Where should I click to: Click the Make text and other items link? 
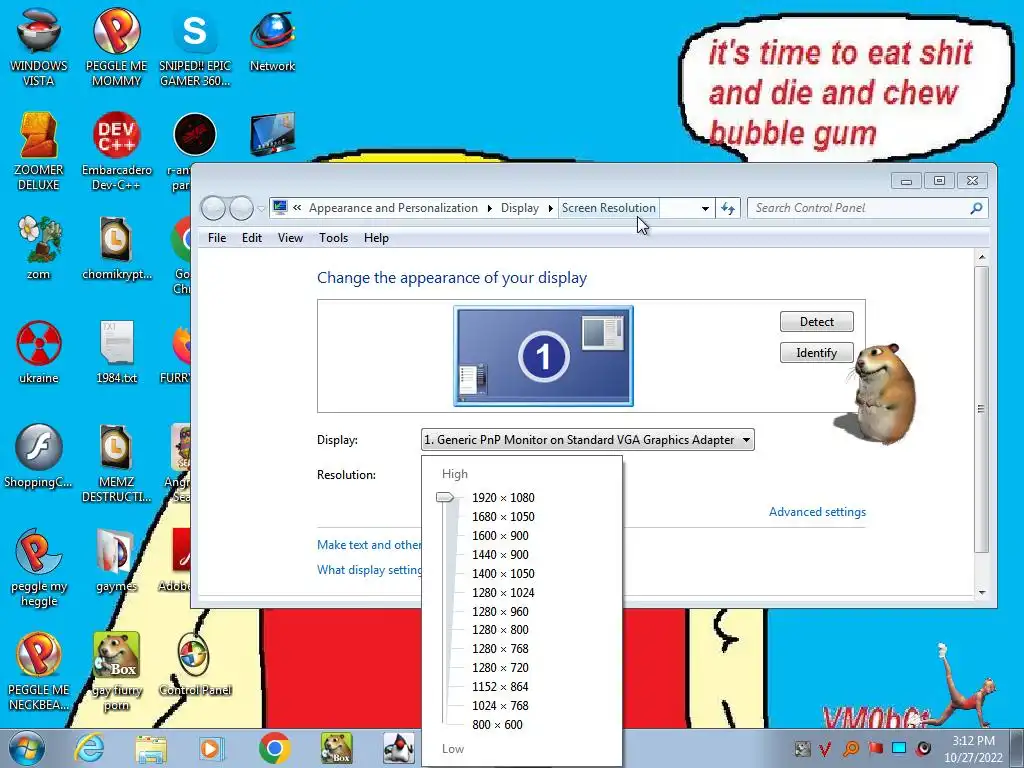(369, 545)
